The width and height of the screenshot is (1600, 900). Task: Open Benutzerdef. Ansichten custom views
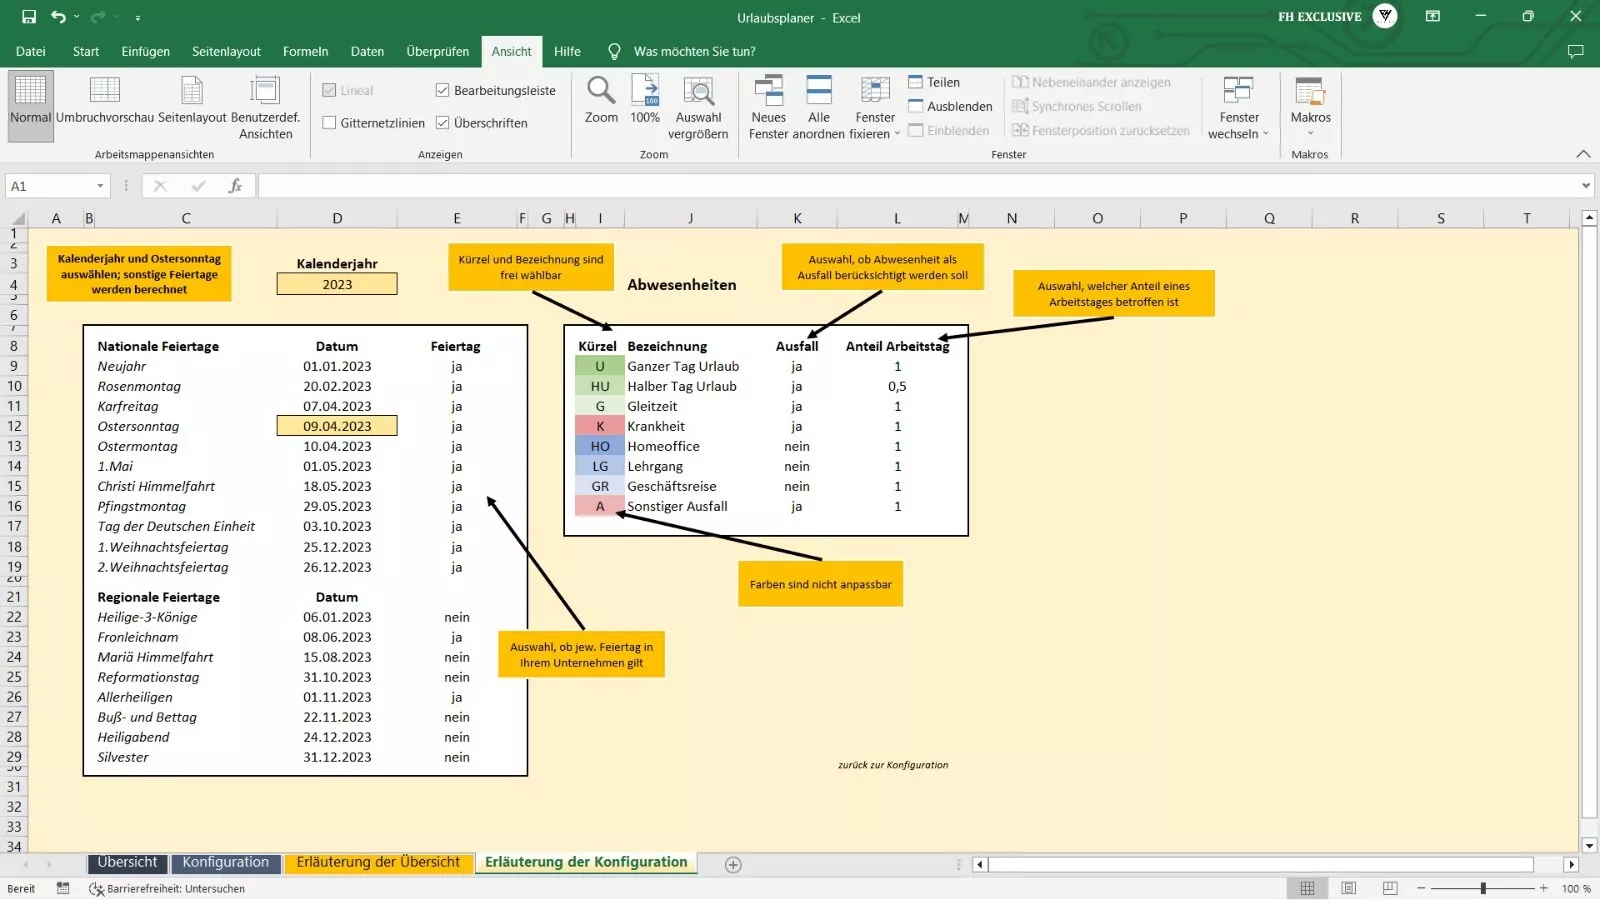click(265, 107)
